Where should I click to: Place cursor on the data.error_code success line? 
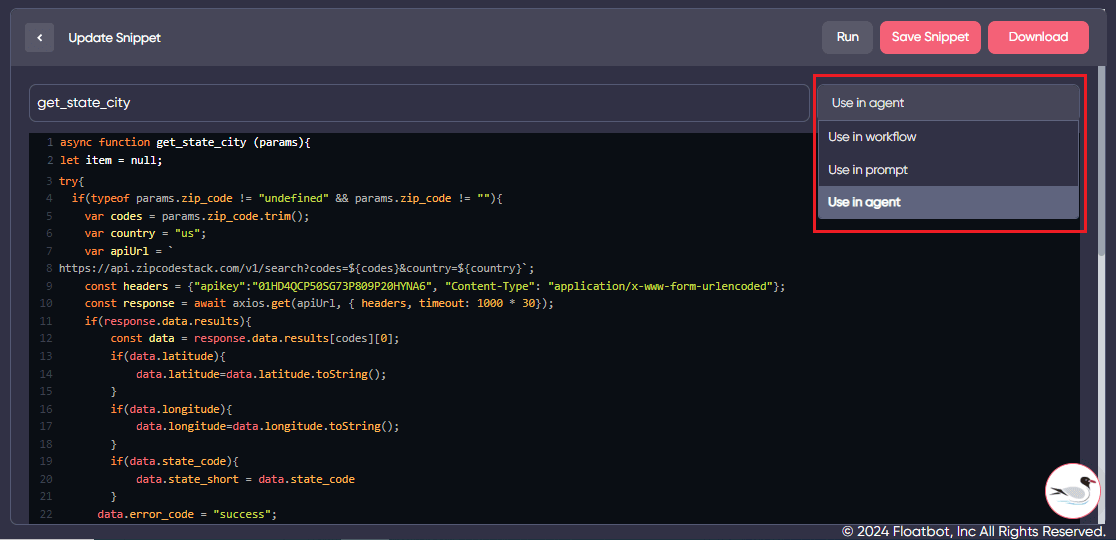(186, 514)
